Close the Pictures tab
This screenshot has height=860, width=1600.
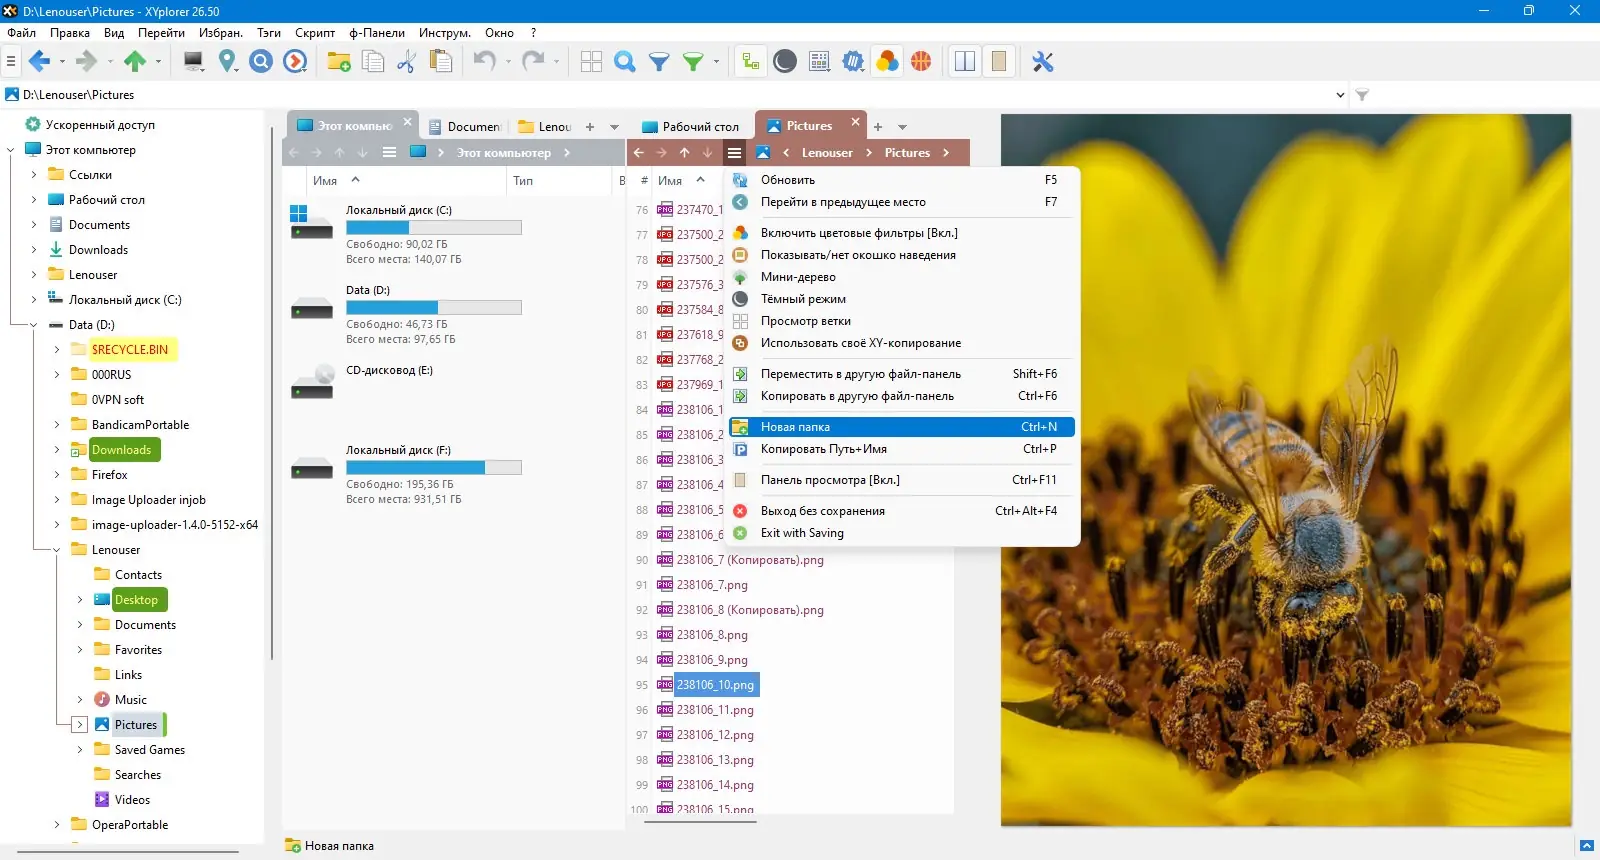click(855, 122)
